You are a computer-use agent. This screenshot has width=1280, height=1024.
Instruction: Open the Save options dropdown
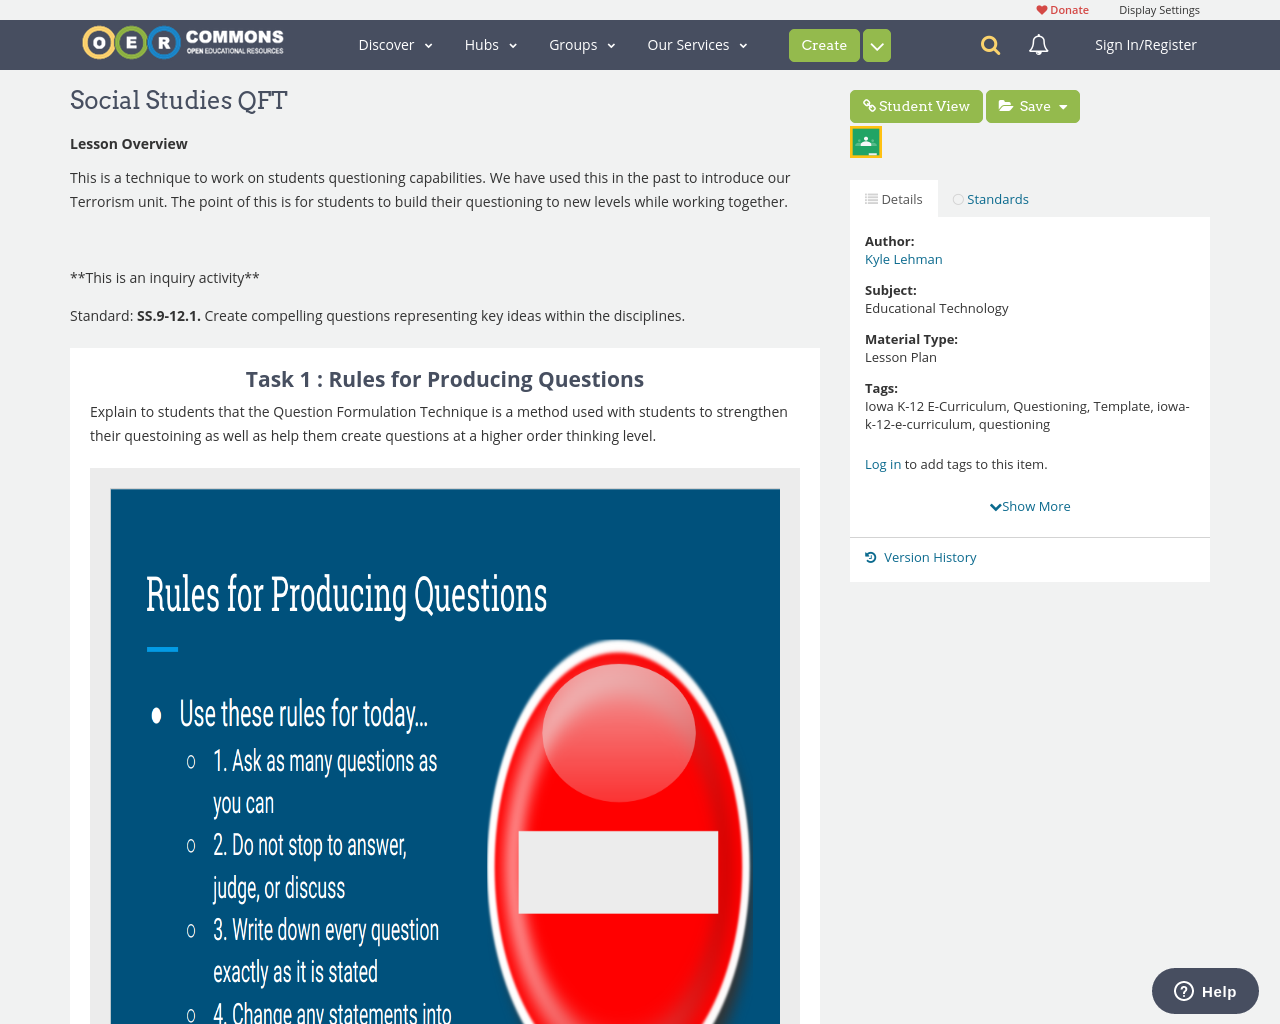(1063, 104)
